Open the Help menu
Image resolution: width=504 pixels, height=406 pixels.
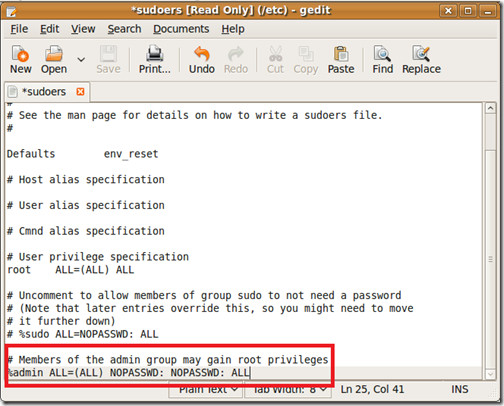pos(233,29)
